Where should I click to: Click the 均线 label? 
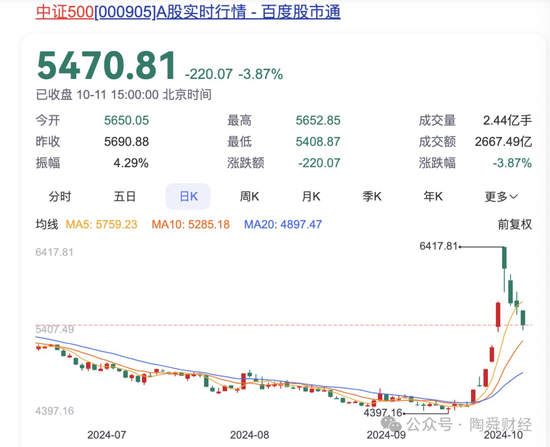point(47,224)
